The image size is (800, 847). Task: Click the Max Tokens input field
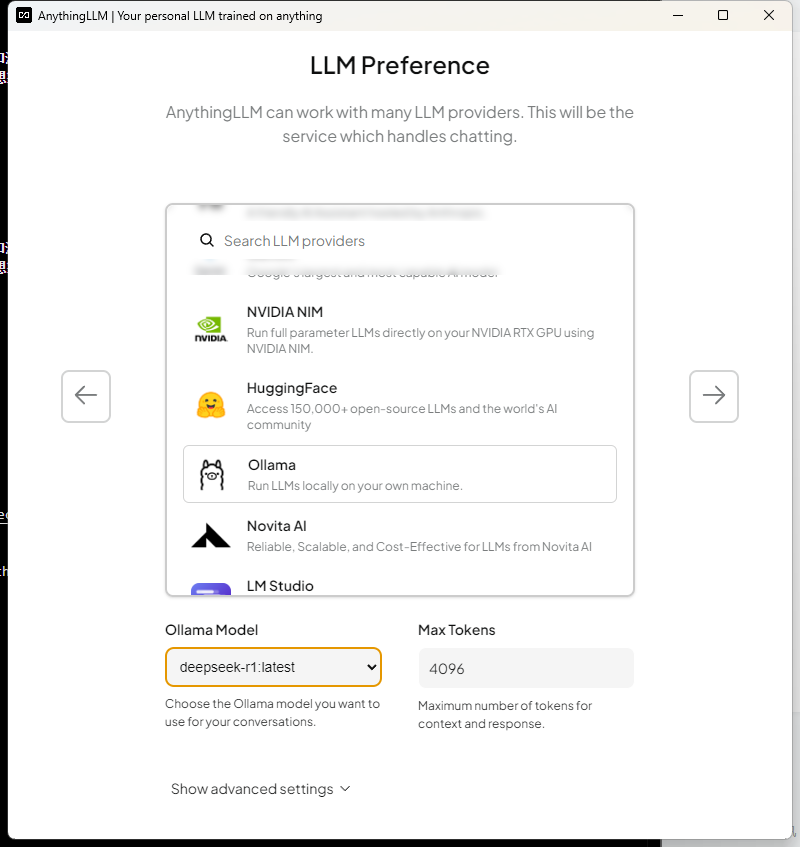coord(526,668)
